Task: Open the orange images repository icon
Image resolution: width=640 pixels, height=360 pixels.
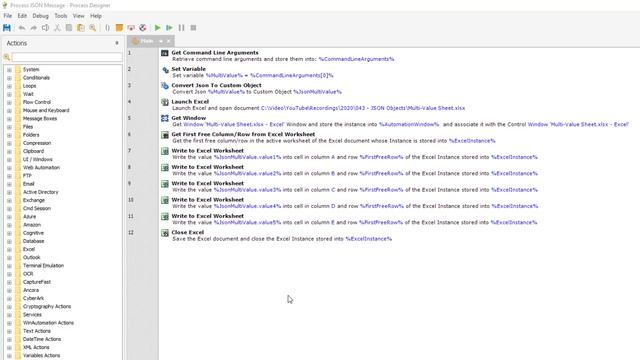Action: pyautogui.click(x=119, y=28)
